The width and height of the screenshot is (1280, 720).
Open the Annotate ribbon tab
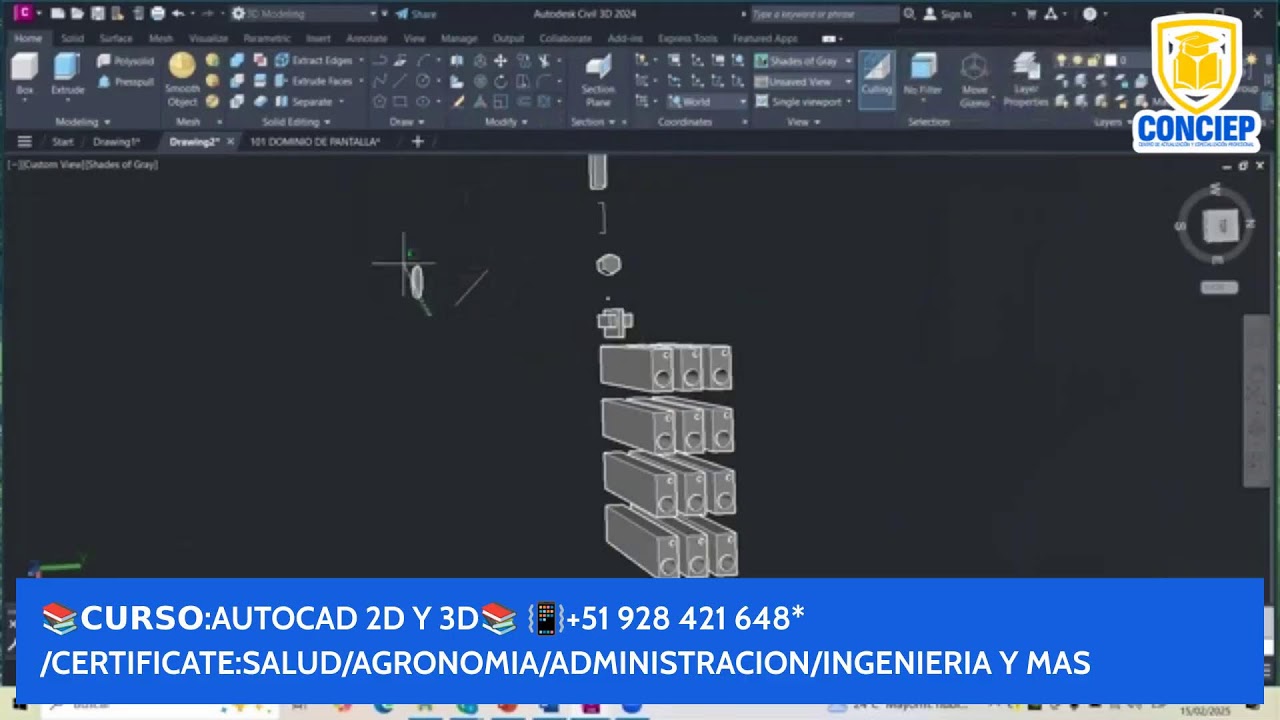pos(367,38)
